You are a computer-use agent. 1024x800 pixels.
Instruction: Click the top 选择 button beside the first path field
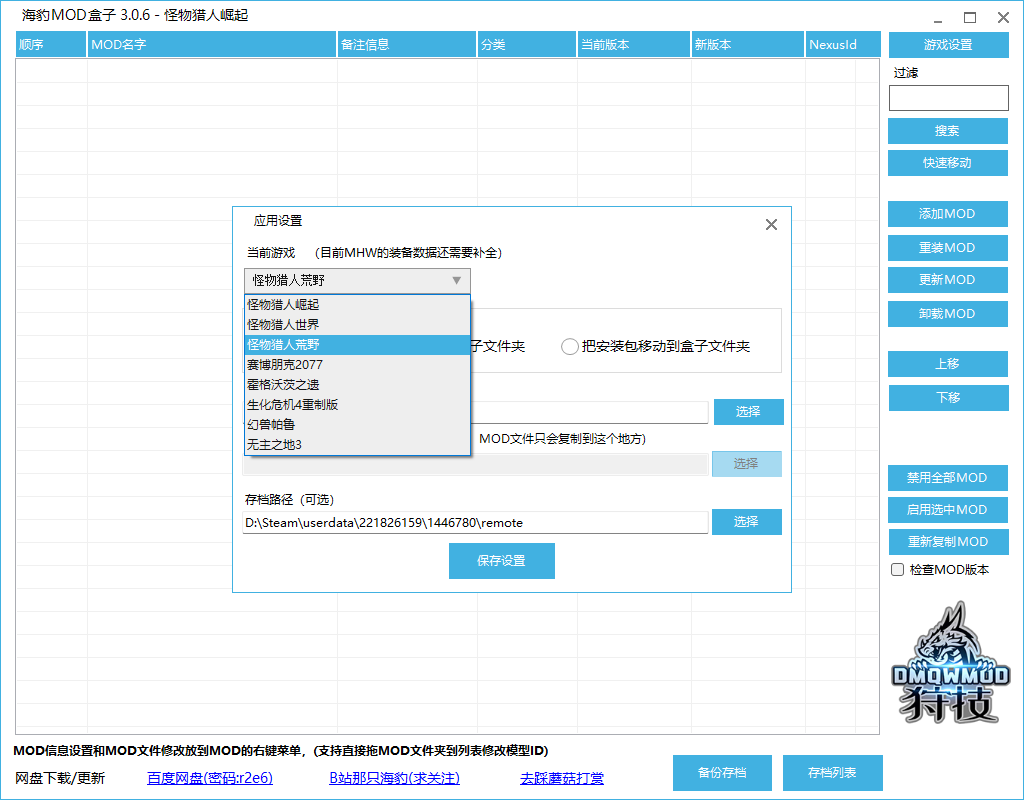coord(748,411)
